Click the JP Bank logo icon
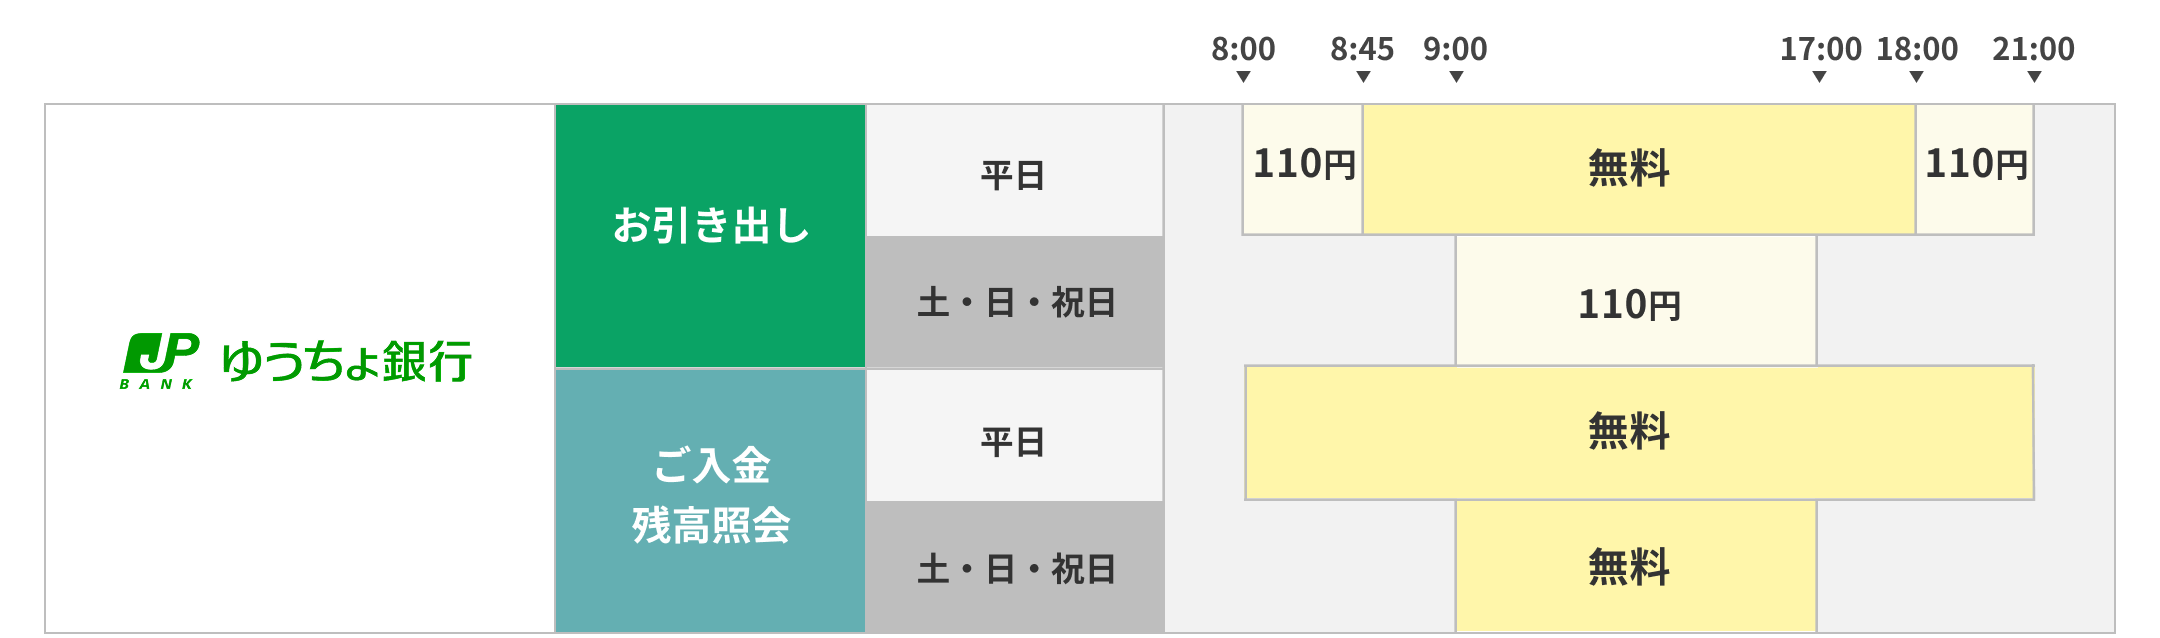2160x638 pixels. [x=159, y=360]
